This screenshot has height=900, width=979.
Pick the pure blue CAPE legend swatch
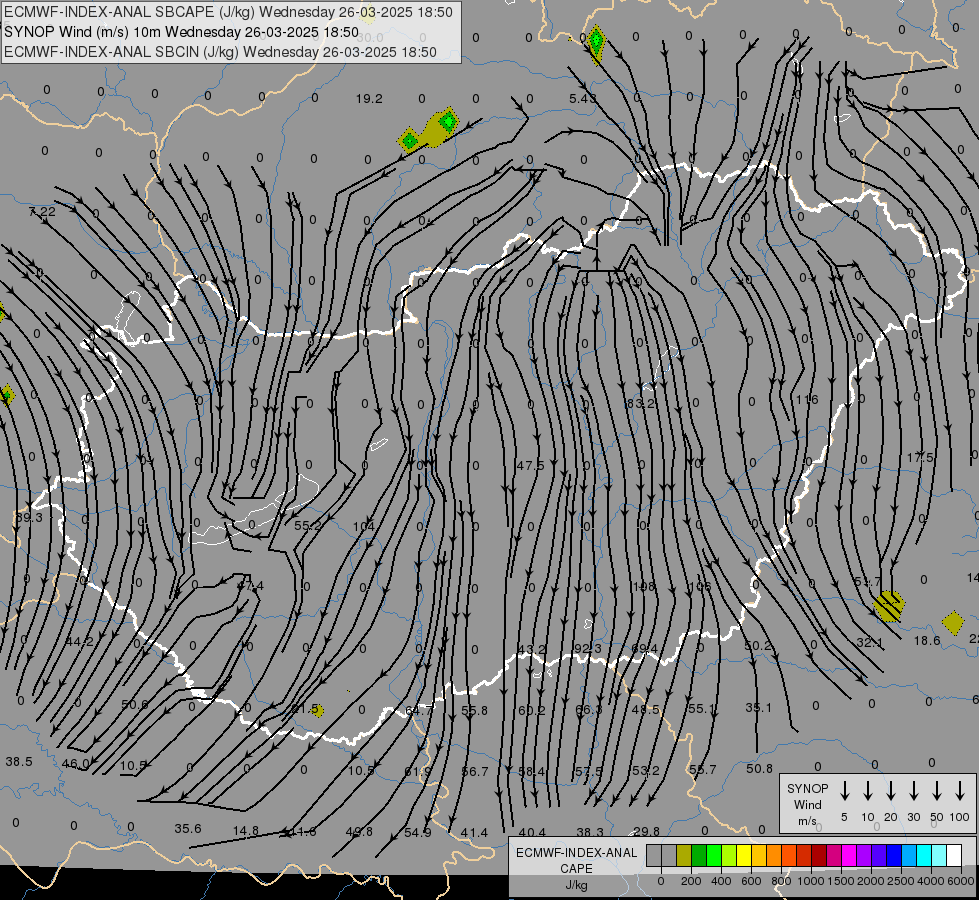coord(893,856)
